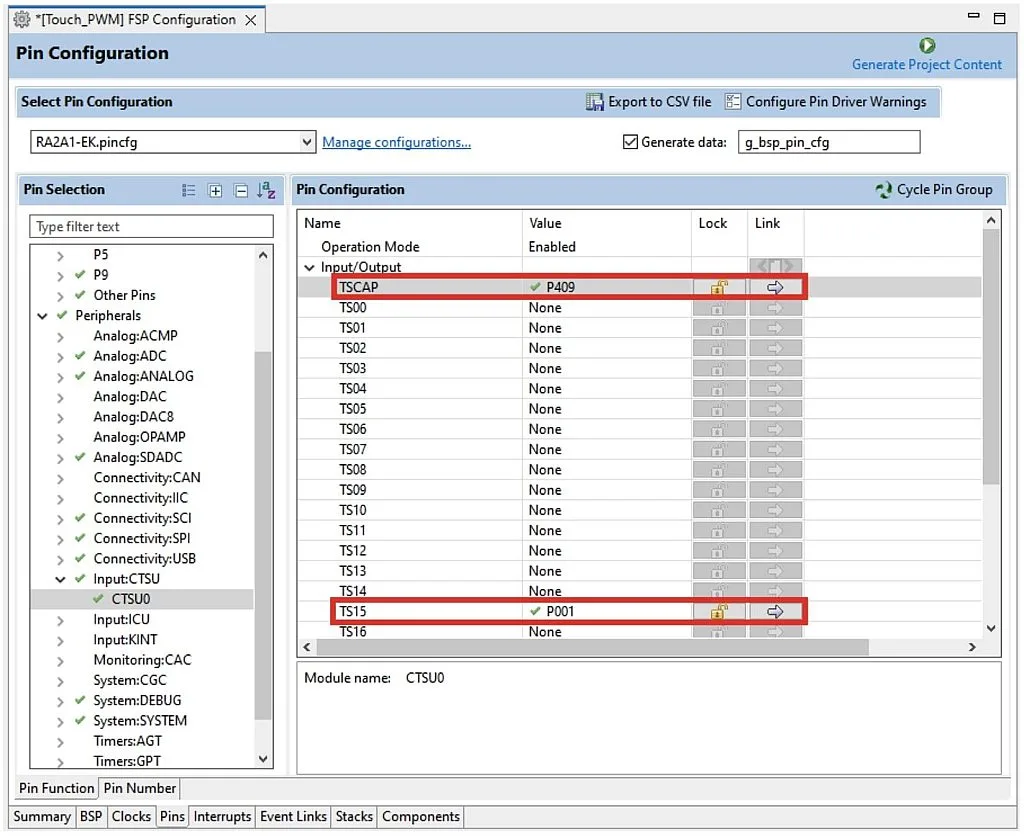Expand all items in Pin Selection
This screenshot has width=1024, height=836.
tap(215, 190)
